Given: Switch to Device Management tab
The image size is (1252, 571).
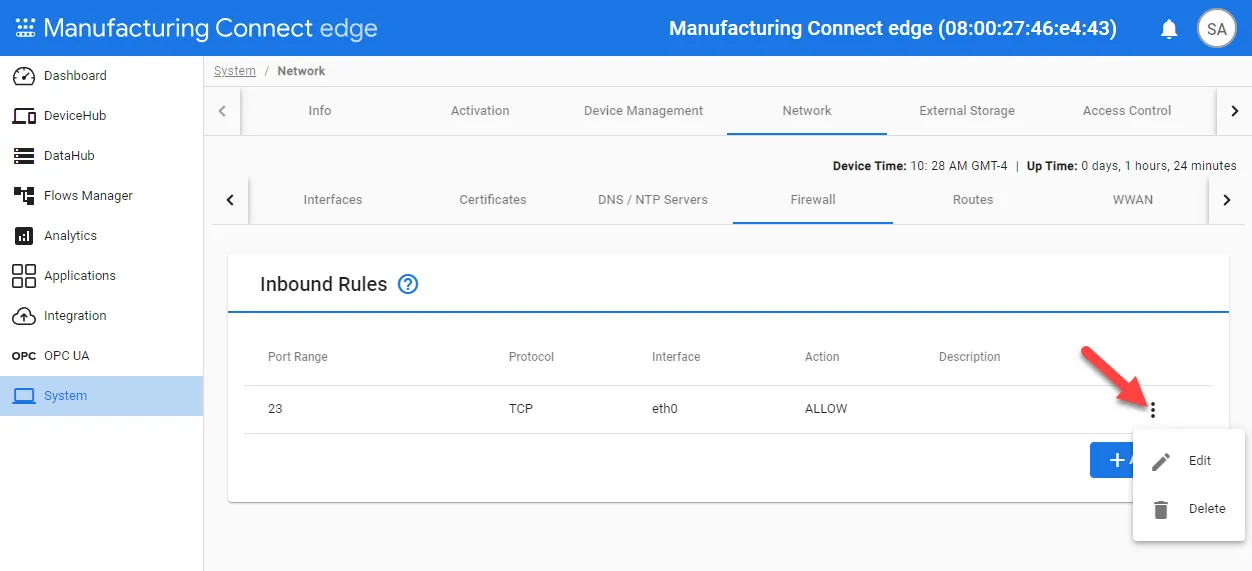Looking at the screenshot, I should click(644, 111).
